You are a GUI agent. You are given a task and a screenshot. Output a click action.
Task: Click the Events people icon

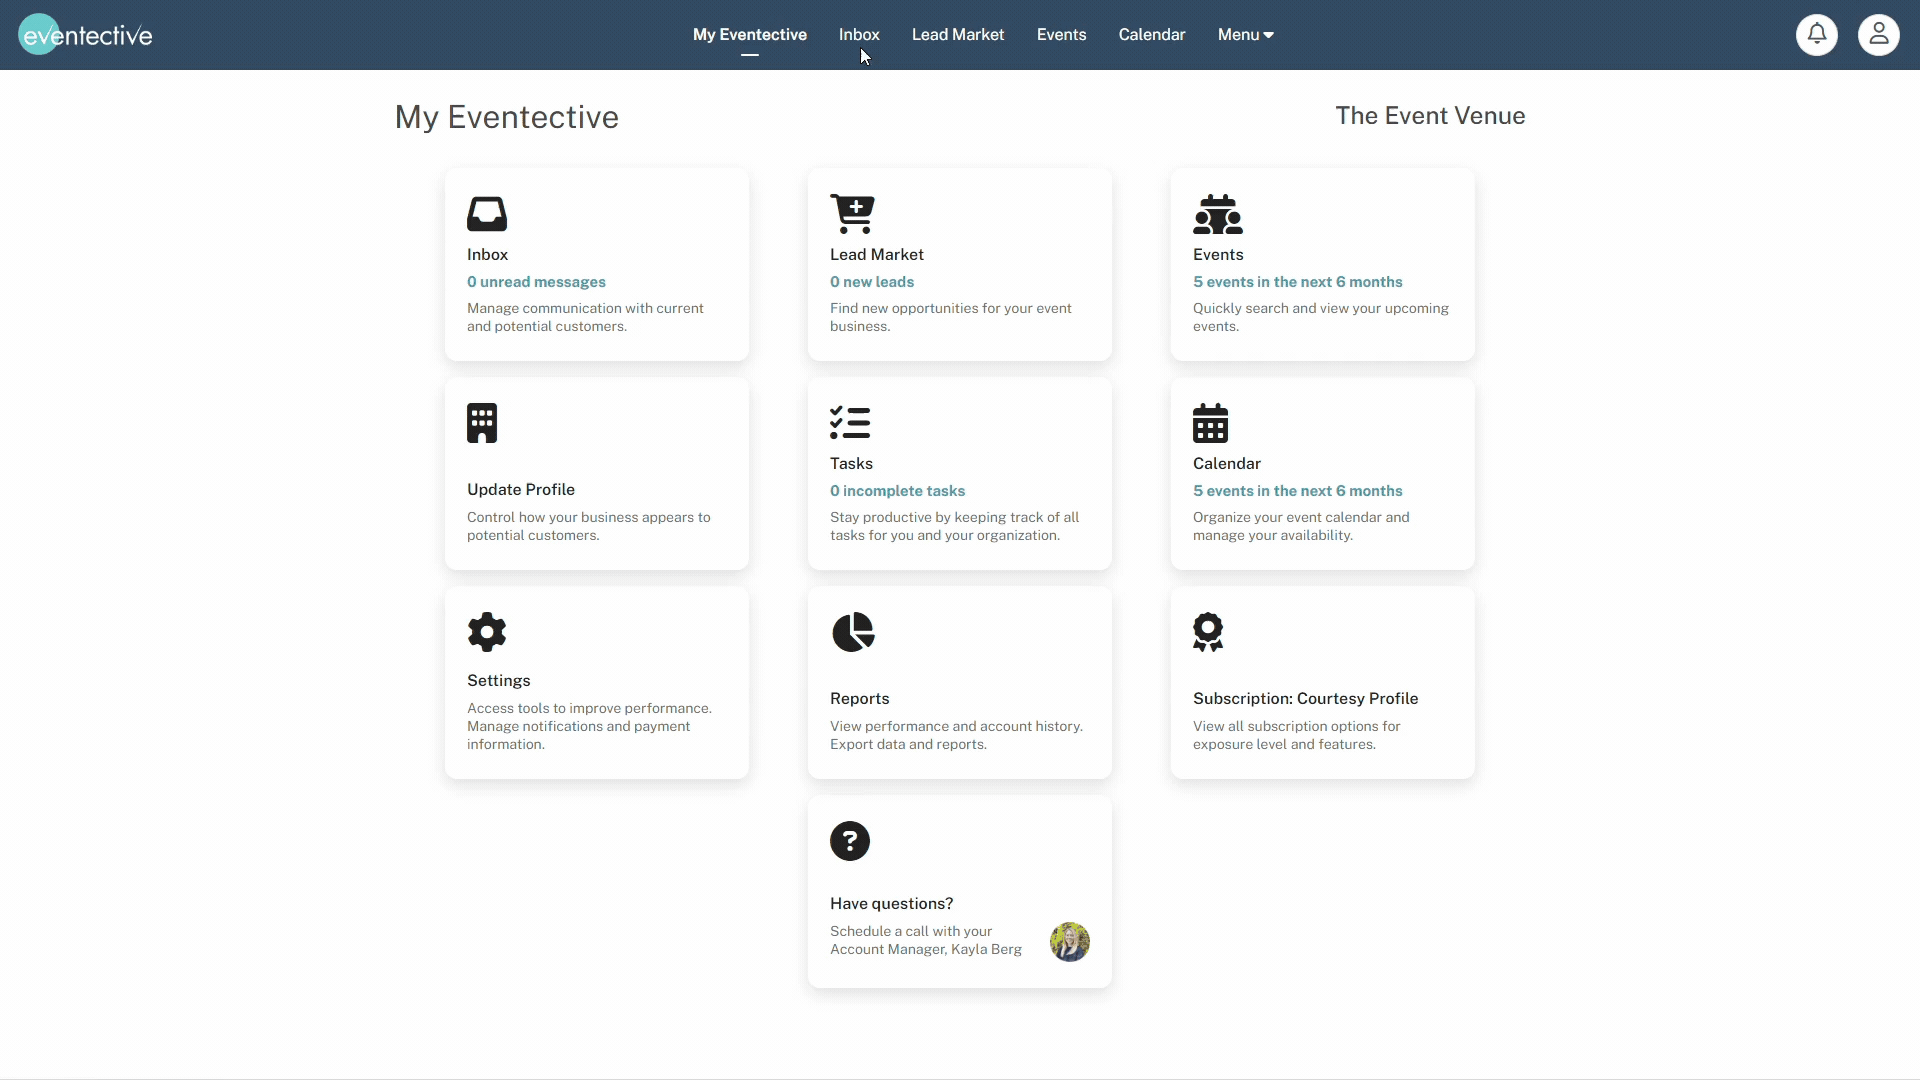[1218, 214]
